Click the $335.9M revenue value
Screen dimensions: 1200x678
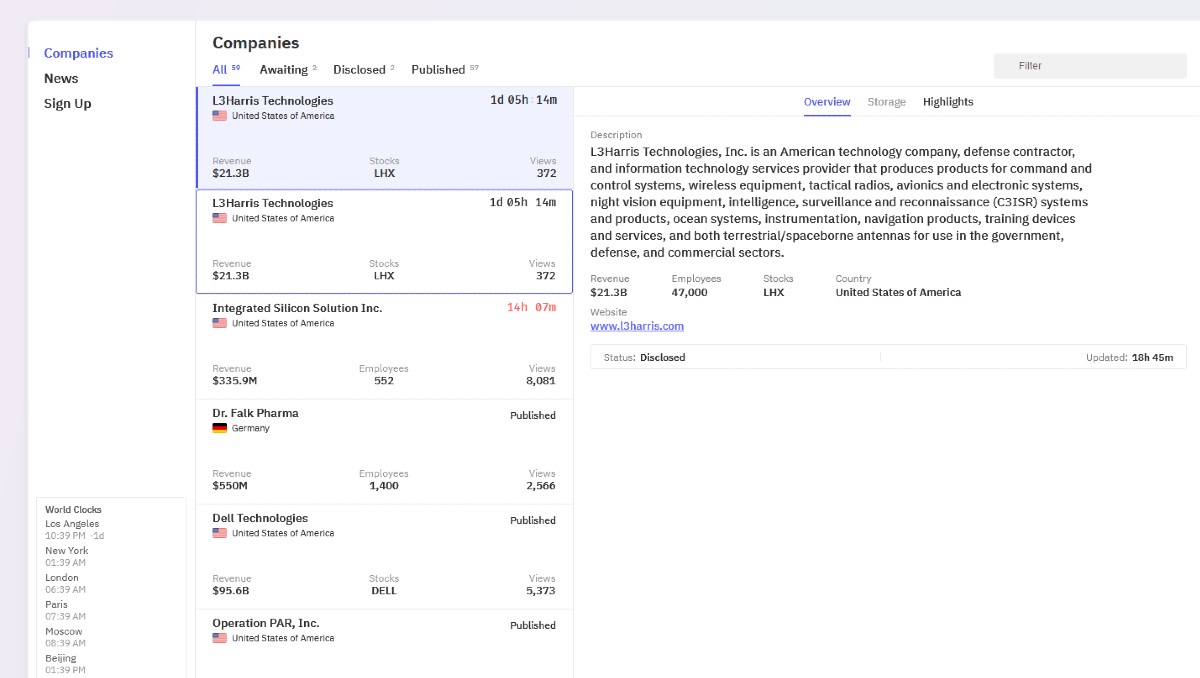[x=235, y=381]
